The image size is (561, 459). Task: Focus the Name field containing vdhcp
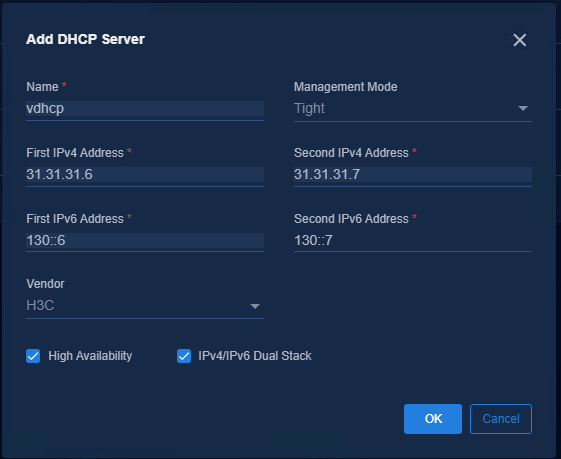click(x=145, y=108)
